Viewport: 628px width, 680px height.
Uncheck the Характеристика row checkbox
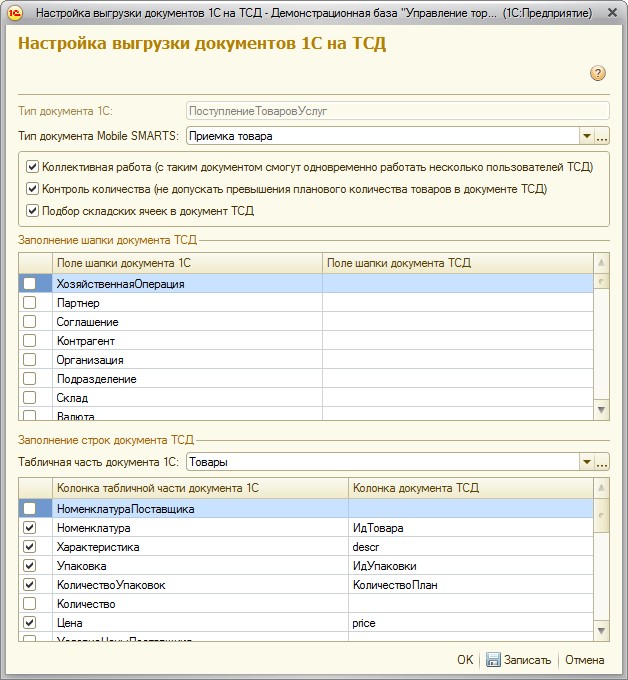(x=29, y=546)
